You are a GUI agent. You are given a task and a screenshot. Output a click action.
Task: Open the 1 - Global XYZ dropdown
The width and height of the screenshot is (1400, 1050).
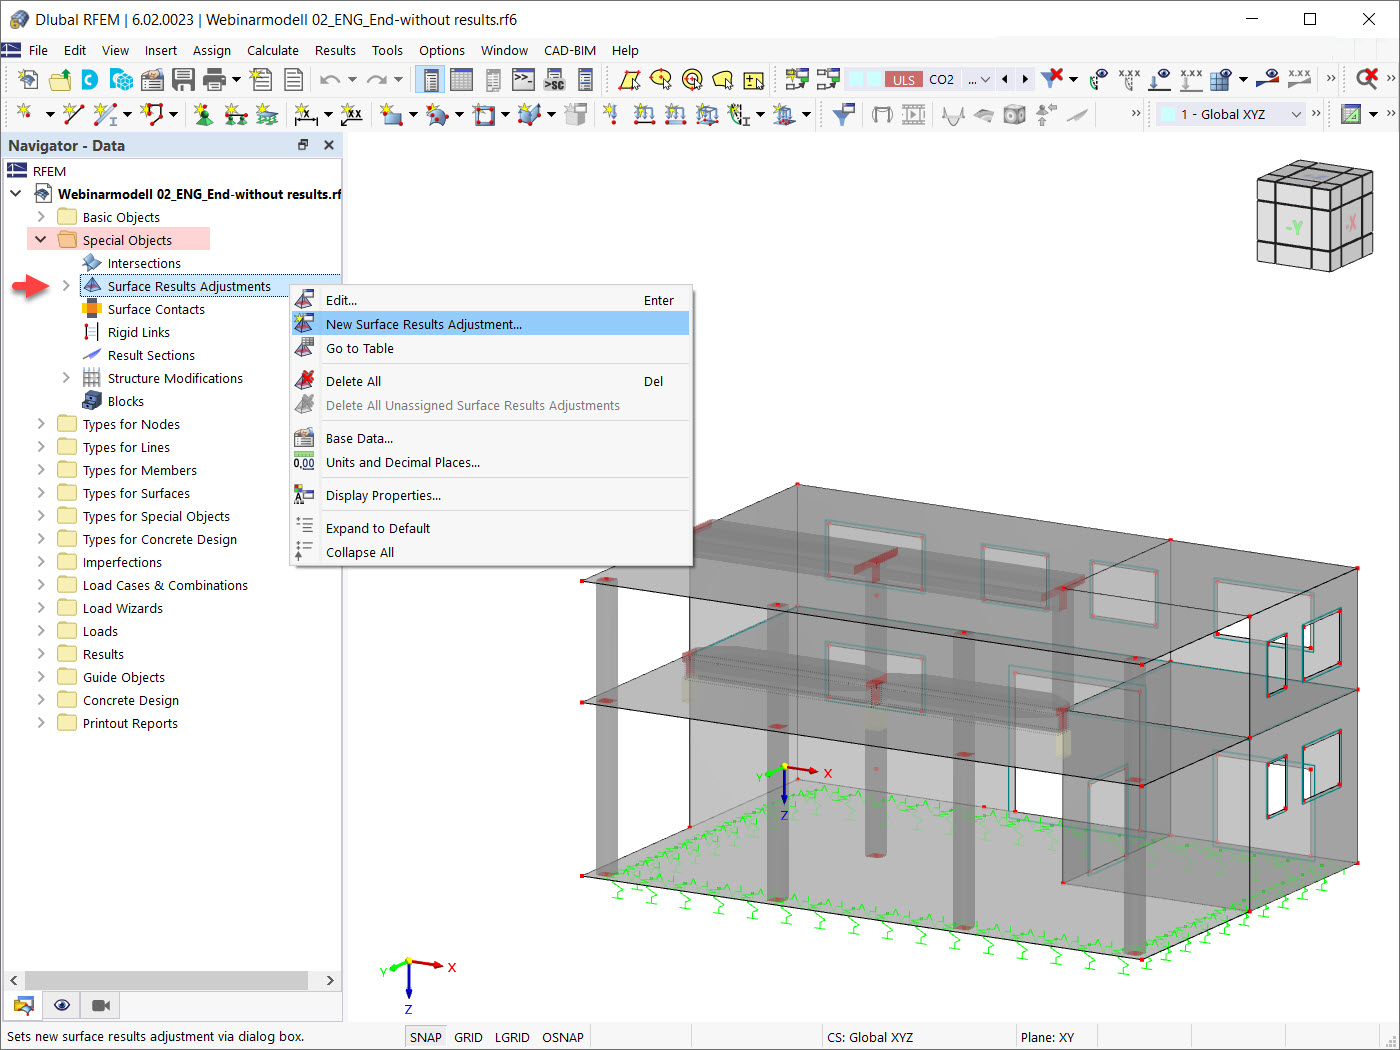point(1295,113)
